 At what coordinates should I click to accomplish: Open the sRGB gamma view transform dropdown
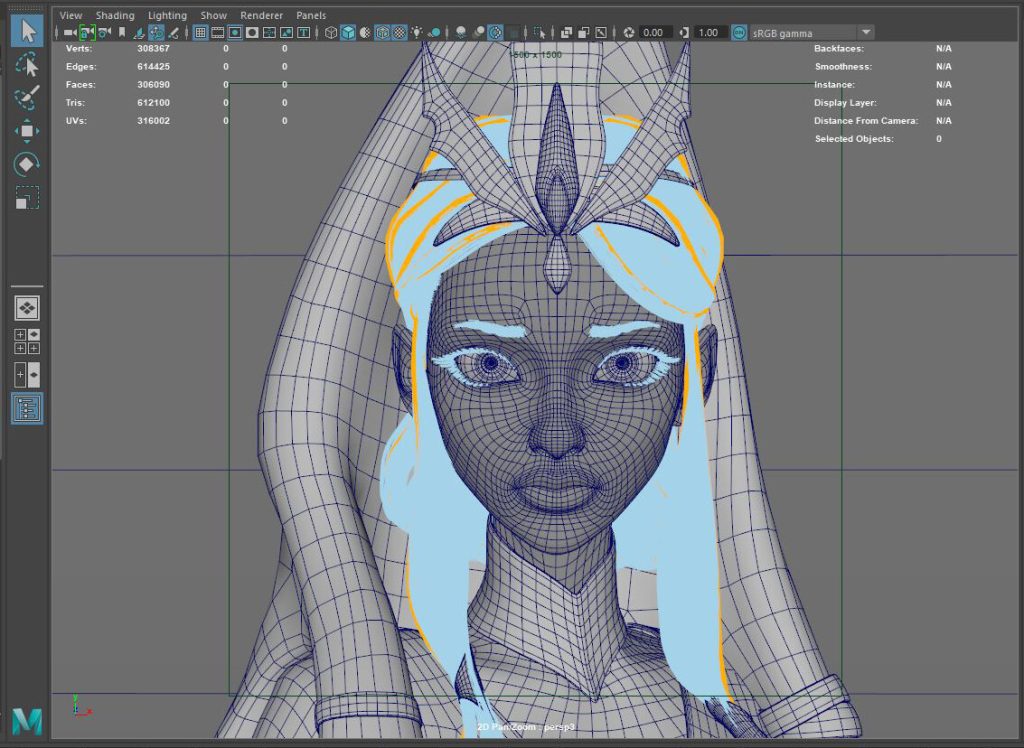click(x=865, y=32)
